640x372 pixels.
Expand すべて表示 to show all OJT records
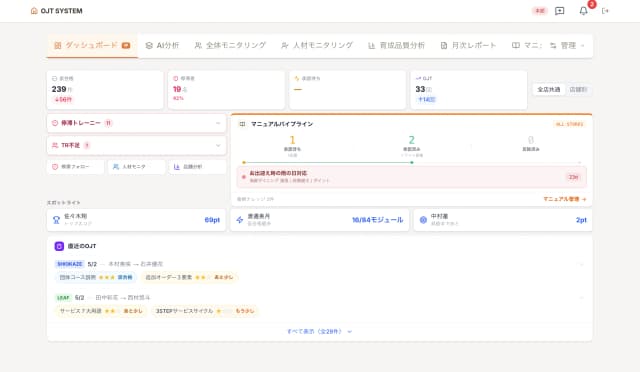[x=319, y=332]
